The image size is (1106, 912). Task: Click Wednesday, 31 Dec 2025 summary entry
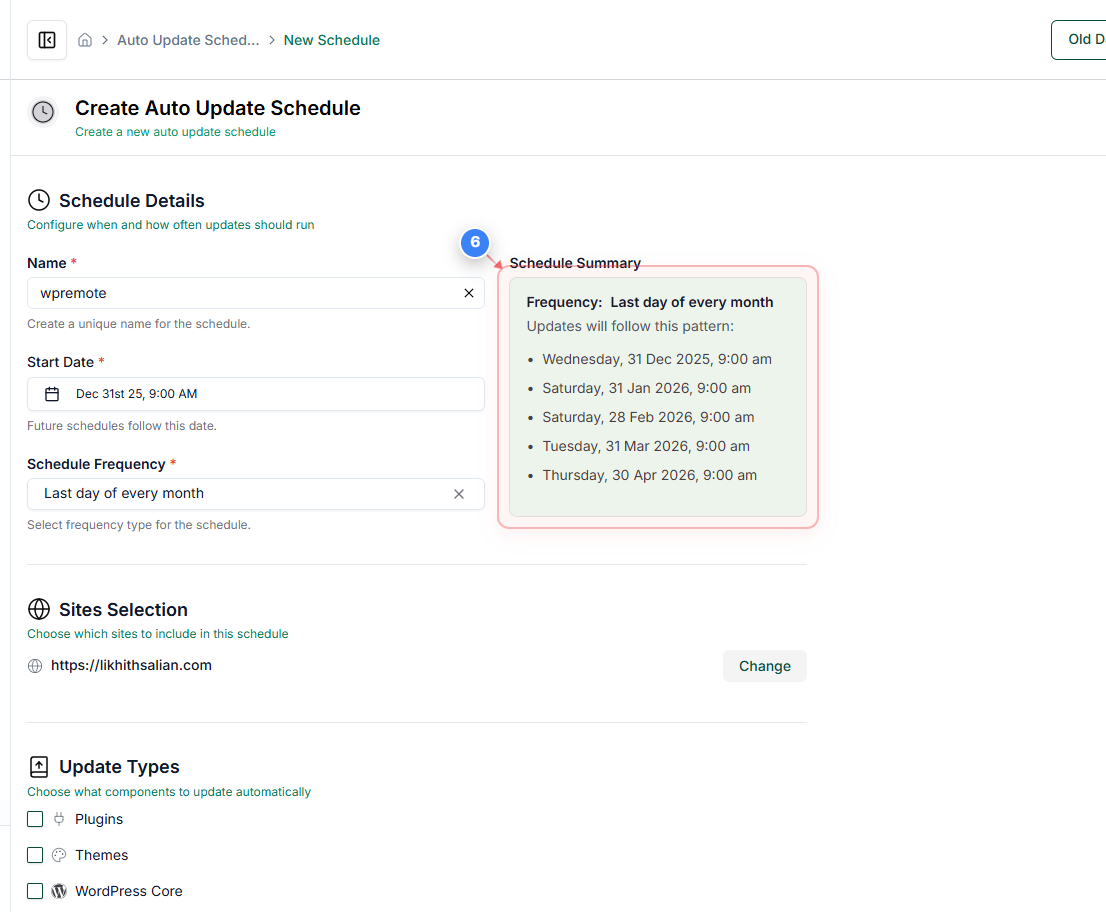pos(657,359)
